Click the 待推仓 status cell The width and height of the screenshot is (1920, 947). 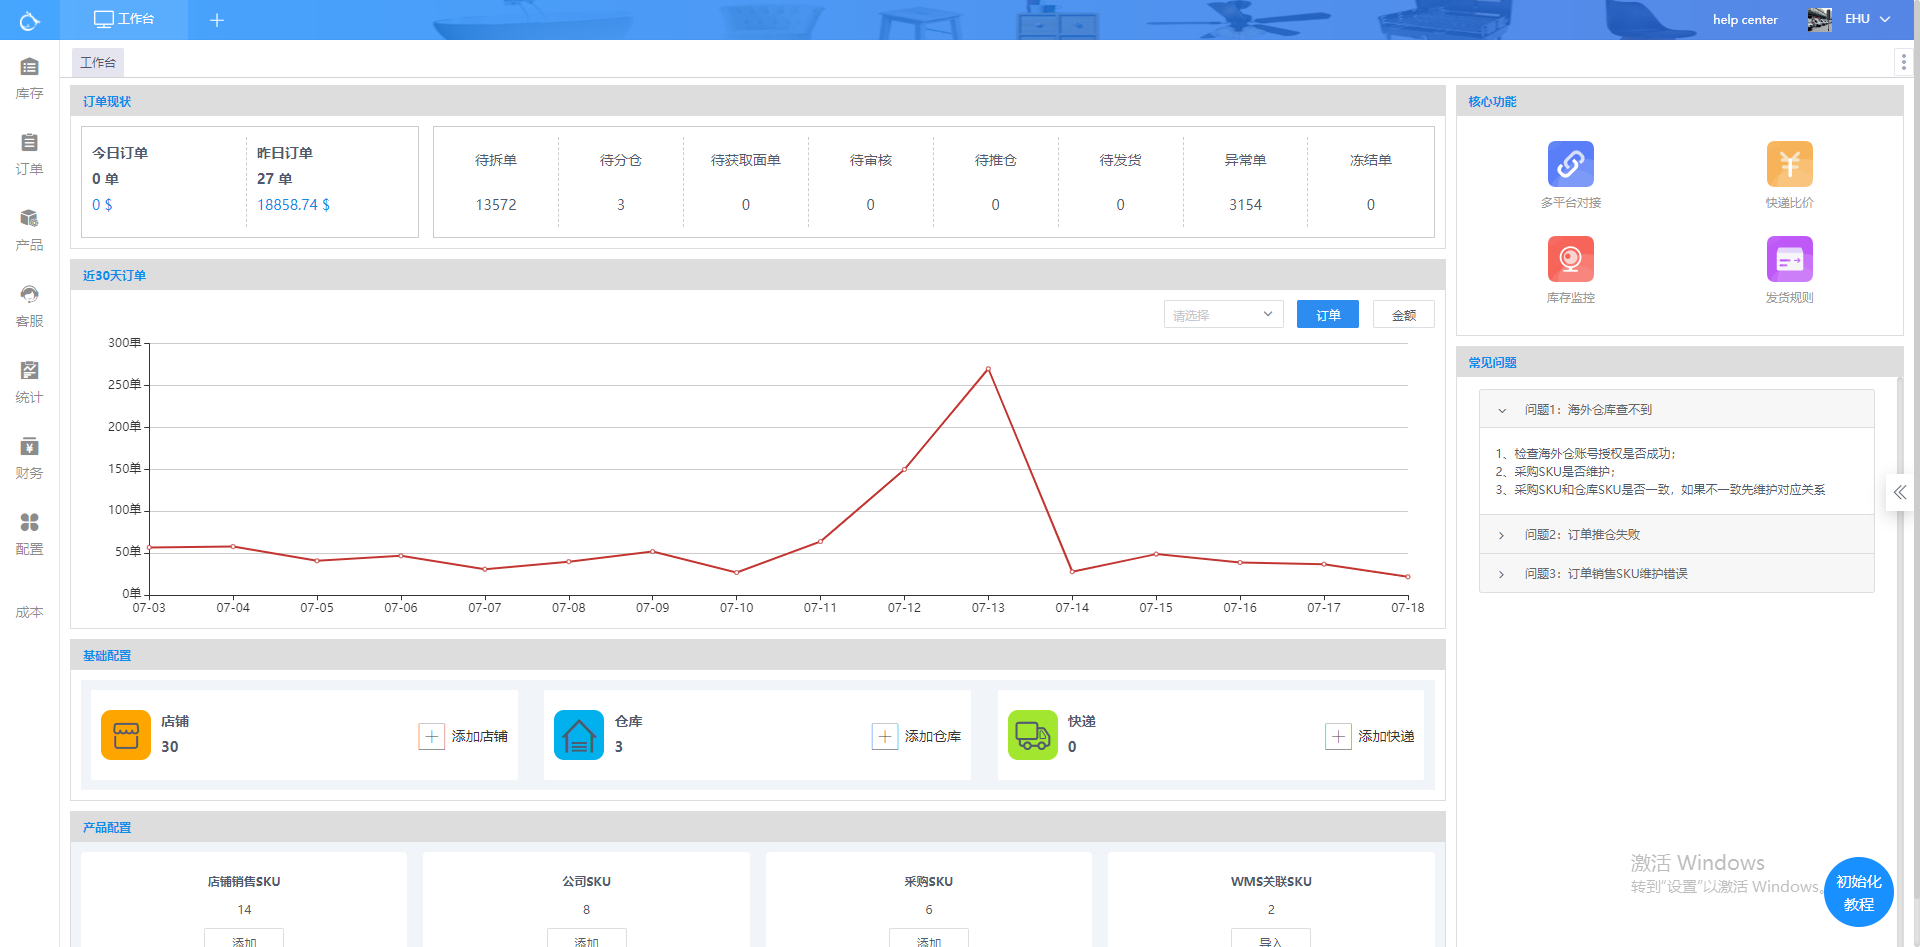click(995, 182)
